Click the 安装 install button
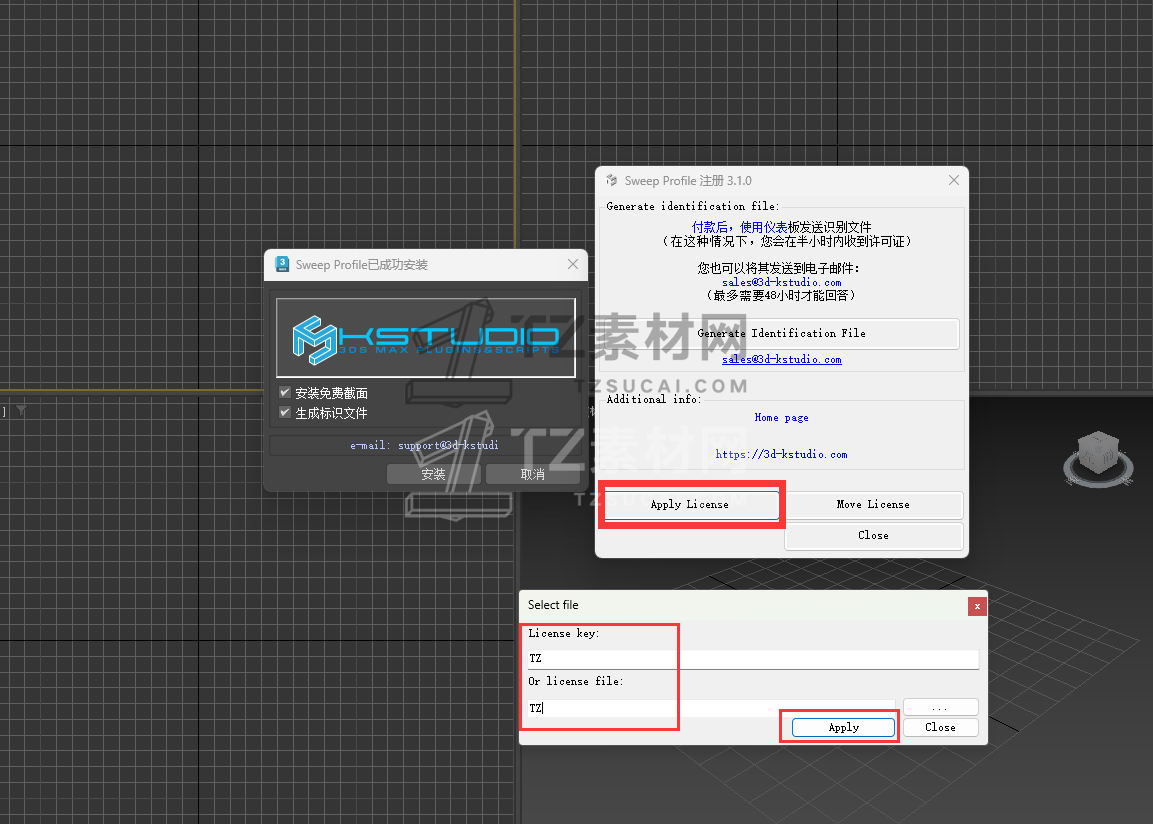The height and width of the screenshot is (824, 1153). (x=433, y=474)
